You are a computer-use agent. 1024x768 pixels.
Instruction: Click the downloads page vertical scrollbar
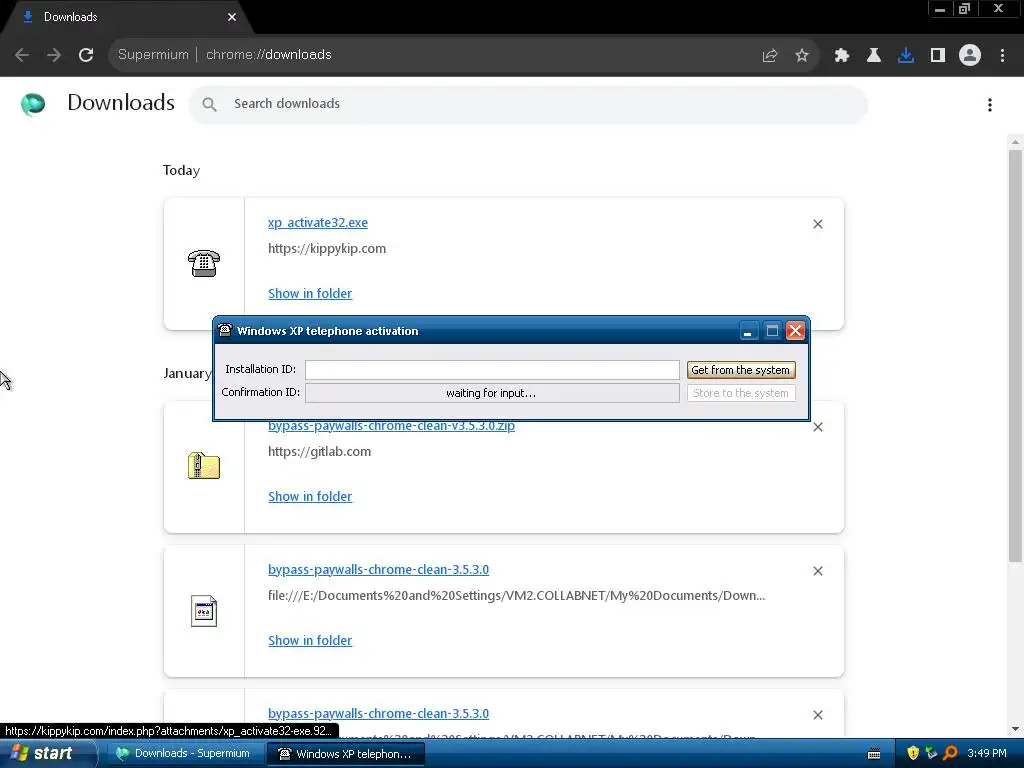point(1016,356)
